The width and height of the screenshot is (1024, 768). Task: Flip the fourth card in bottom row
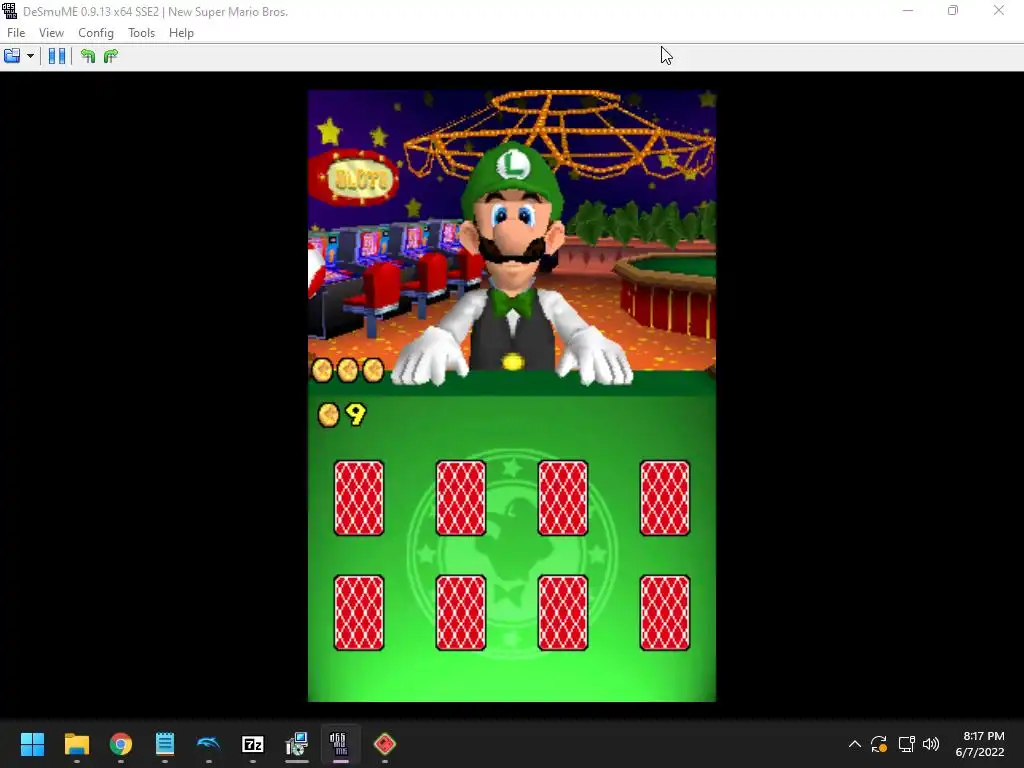pyautogui.click(x=665, y=613)
